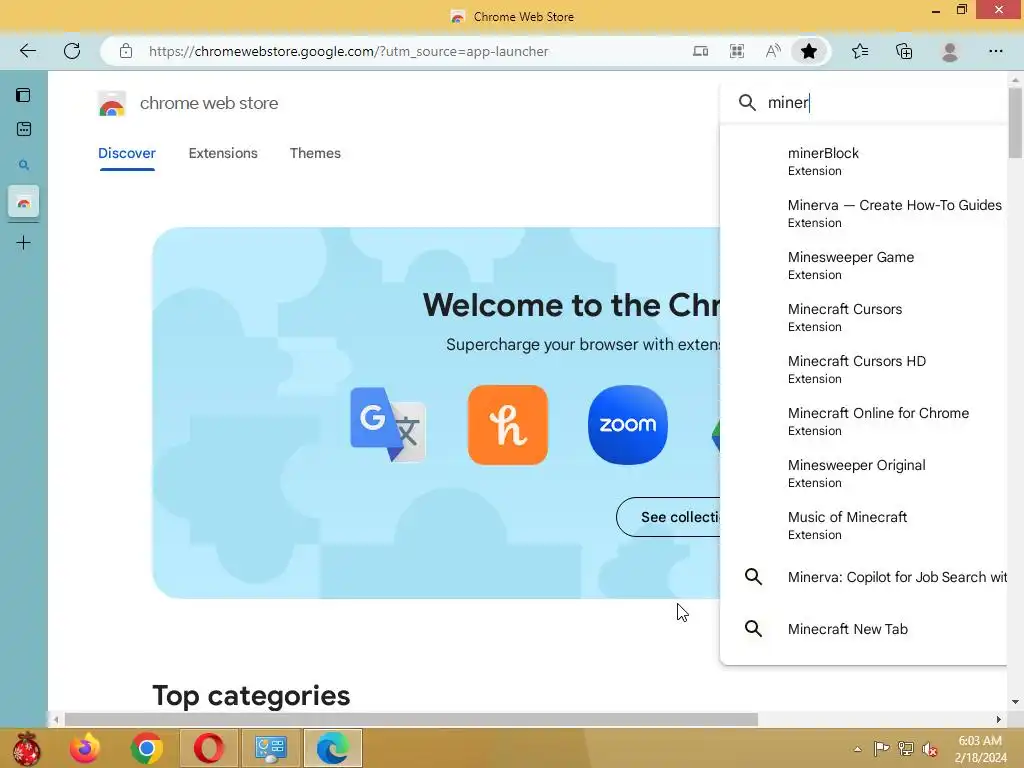Select the Minesweeper Original suggestion
This screenshot has width=1024, height=768.
(863, 473)
